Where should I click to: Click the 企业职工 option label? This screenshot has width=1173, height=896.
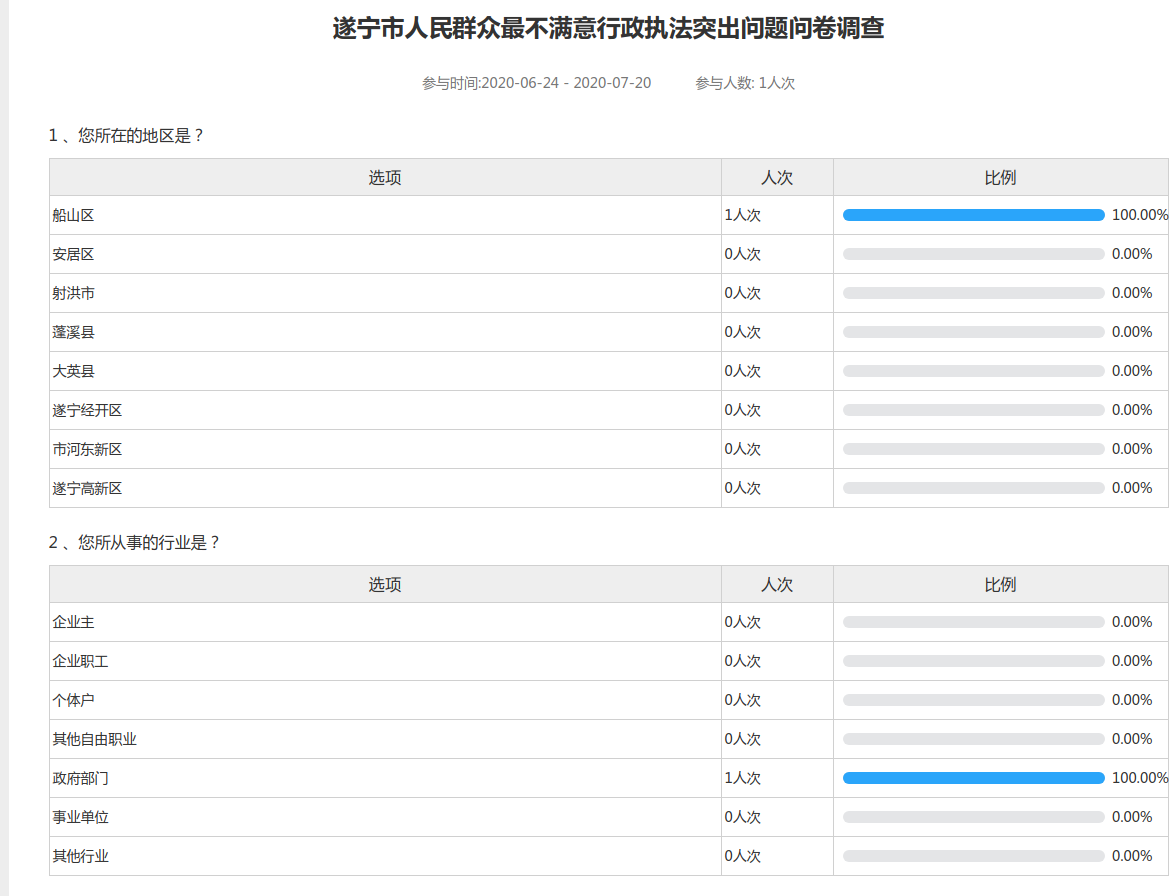(80, 661)
